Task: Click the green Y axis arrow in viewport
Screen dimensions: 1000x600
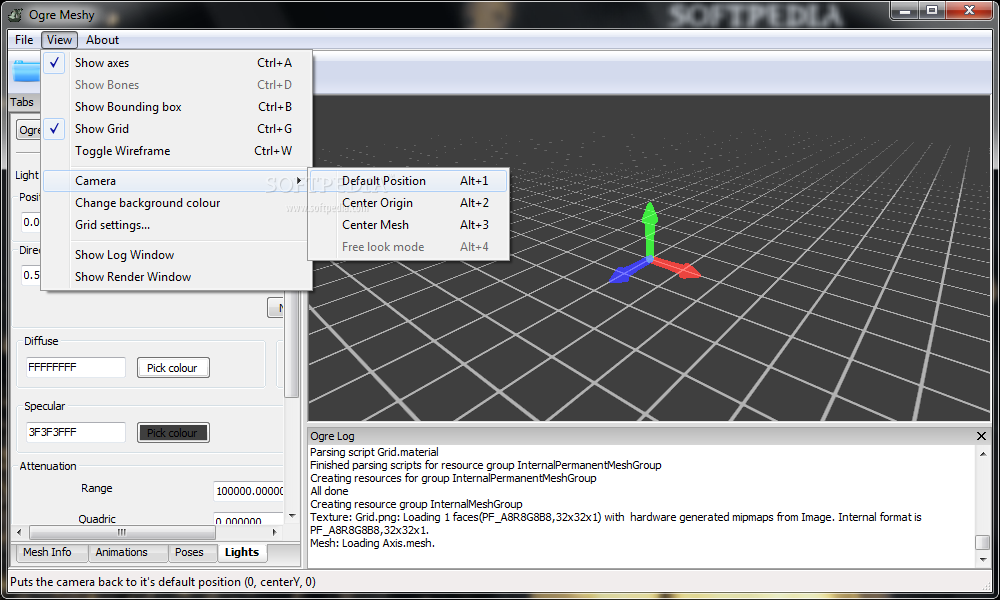Action: [x=649, y=228]
